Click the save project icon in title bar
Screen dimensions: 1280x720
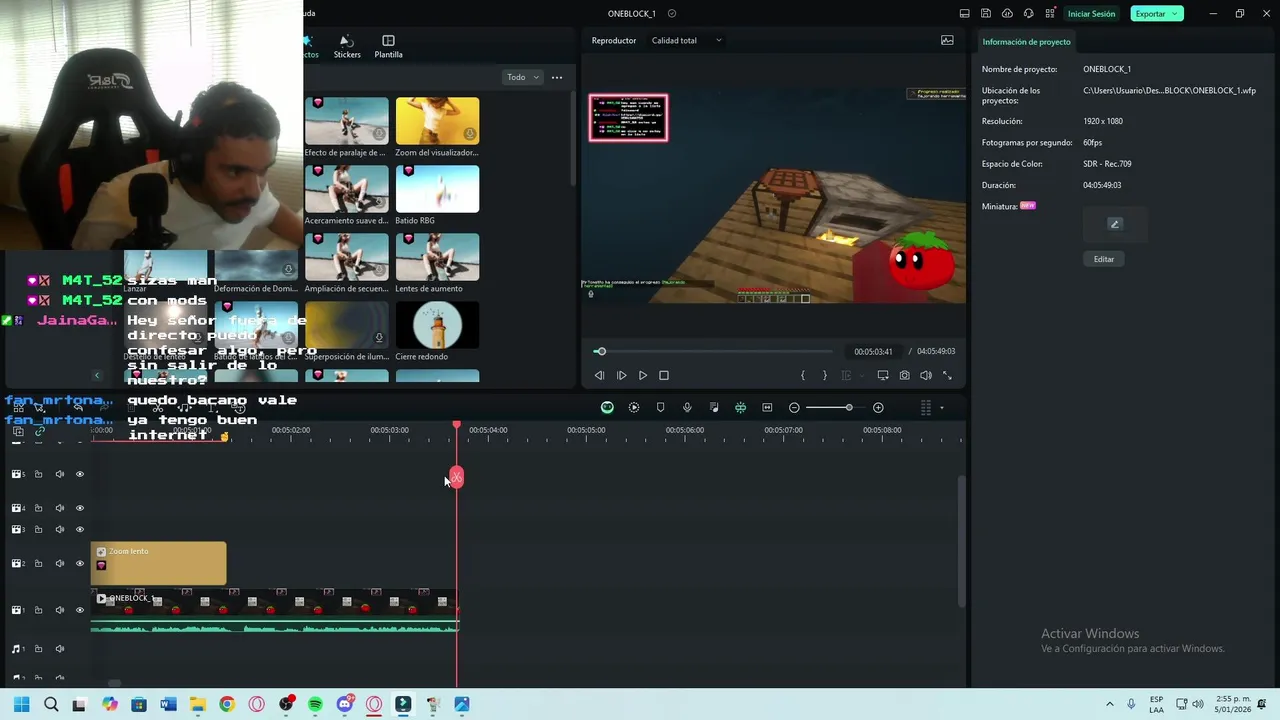point(986,13)
